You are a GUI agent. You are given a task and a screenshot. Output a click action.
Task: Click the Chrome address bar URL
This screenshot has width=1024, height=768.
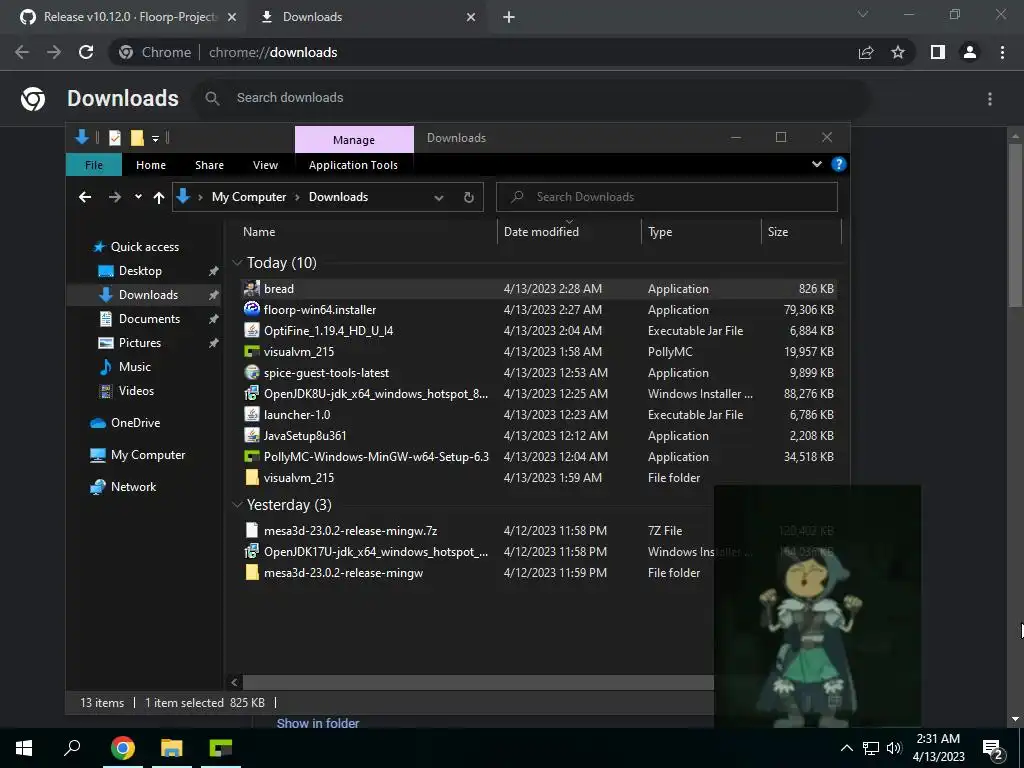273,52
